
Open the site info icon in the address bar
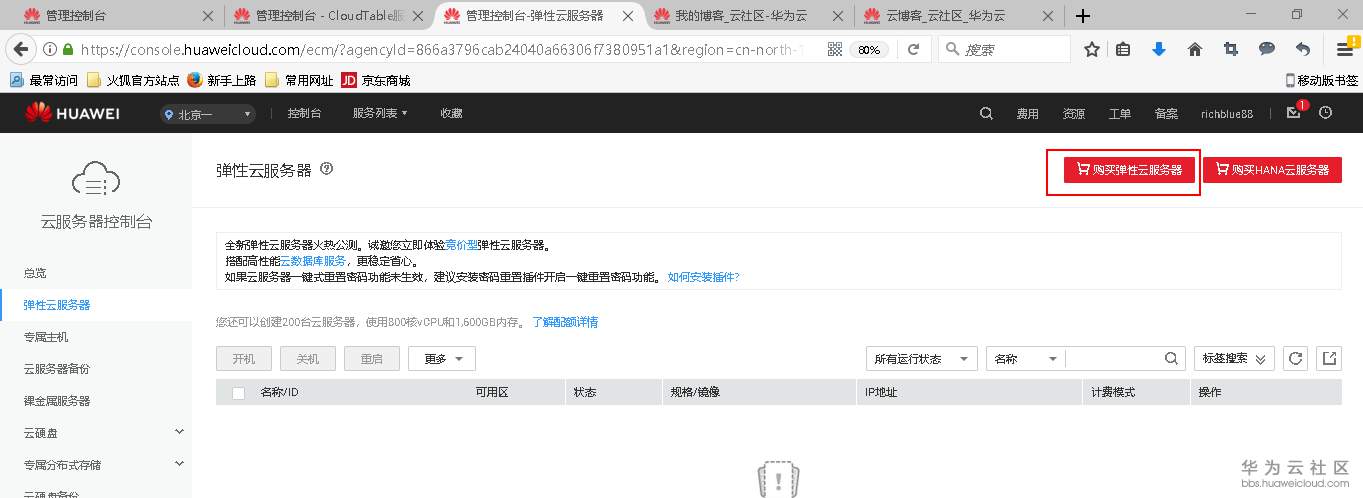[x=50, y=49]
